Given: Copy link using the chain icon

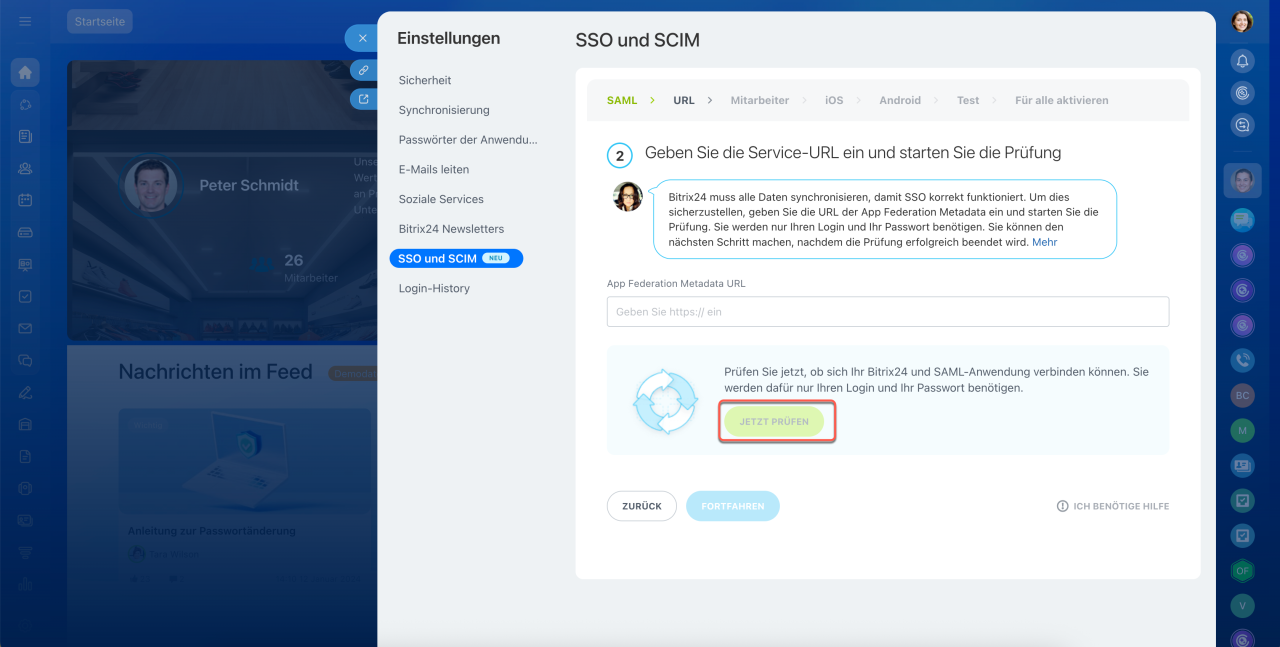Looking at the screenshot, I should [363, 70].
